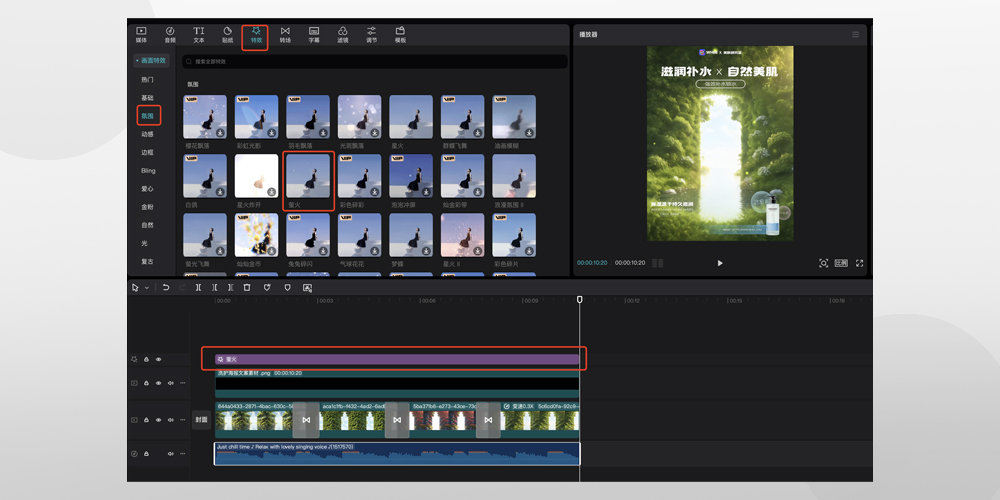This screenshot has height=500, width=1000.
Task: Click the player focus-frame scan icon
Action: click(823, 263)
